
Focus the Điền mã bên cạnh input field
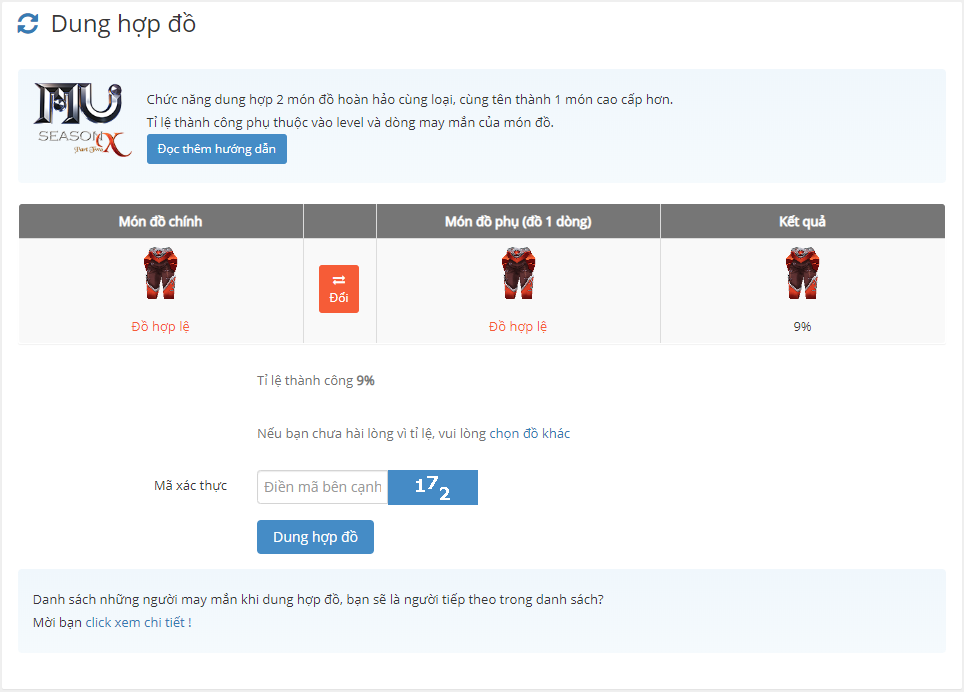pos(322,487)
